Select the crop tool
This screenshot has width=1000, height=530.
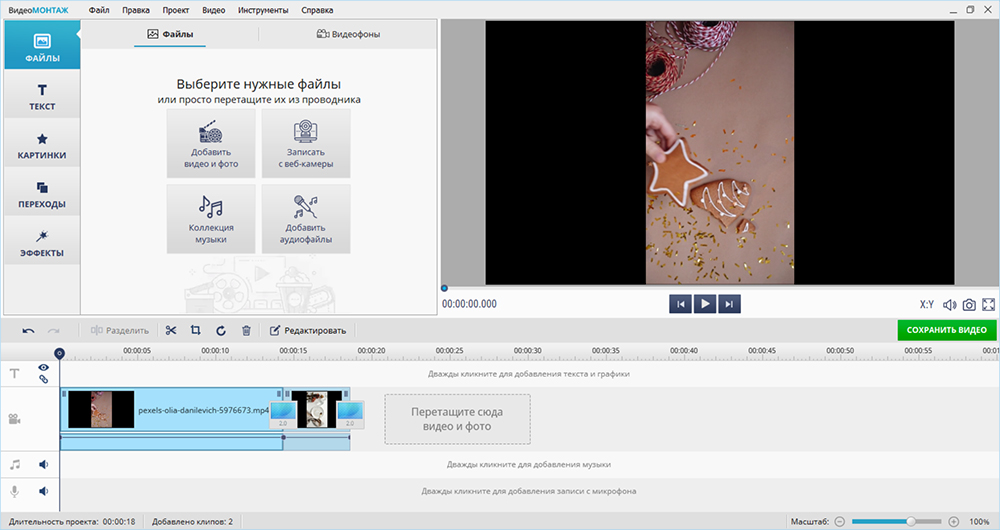pyautogui.click(x=196, y=330)
